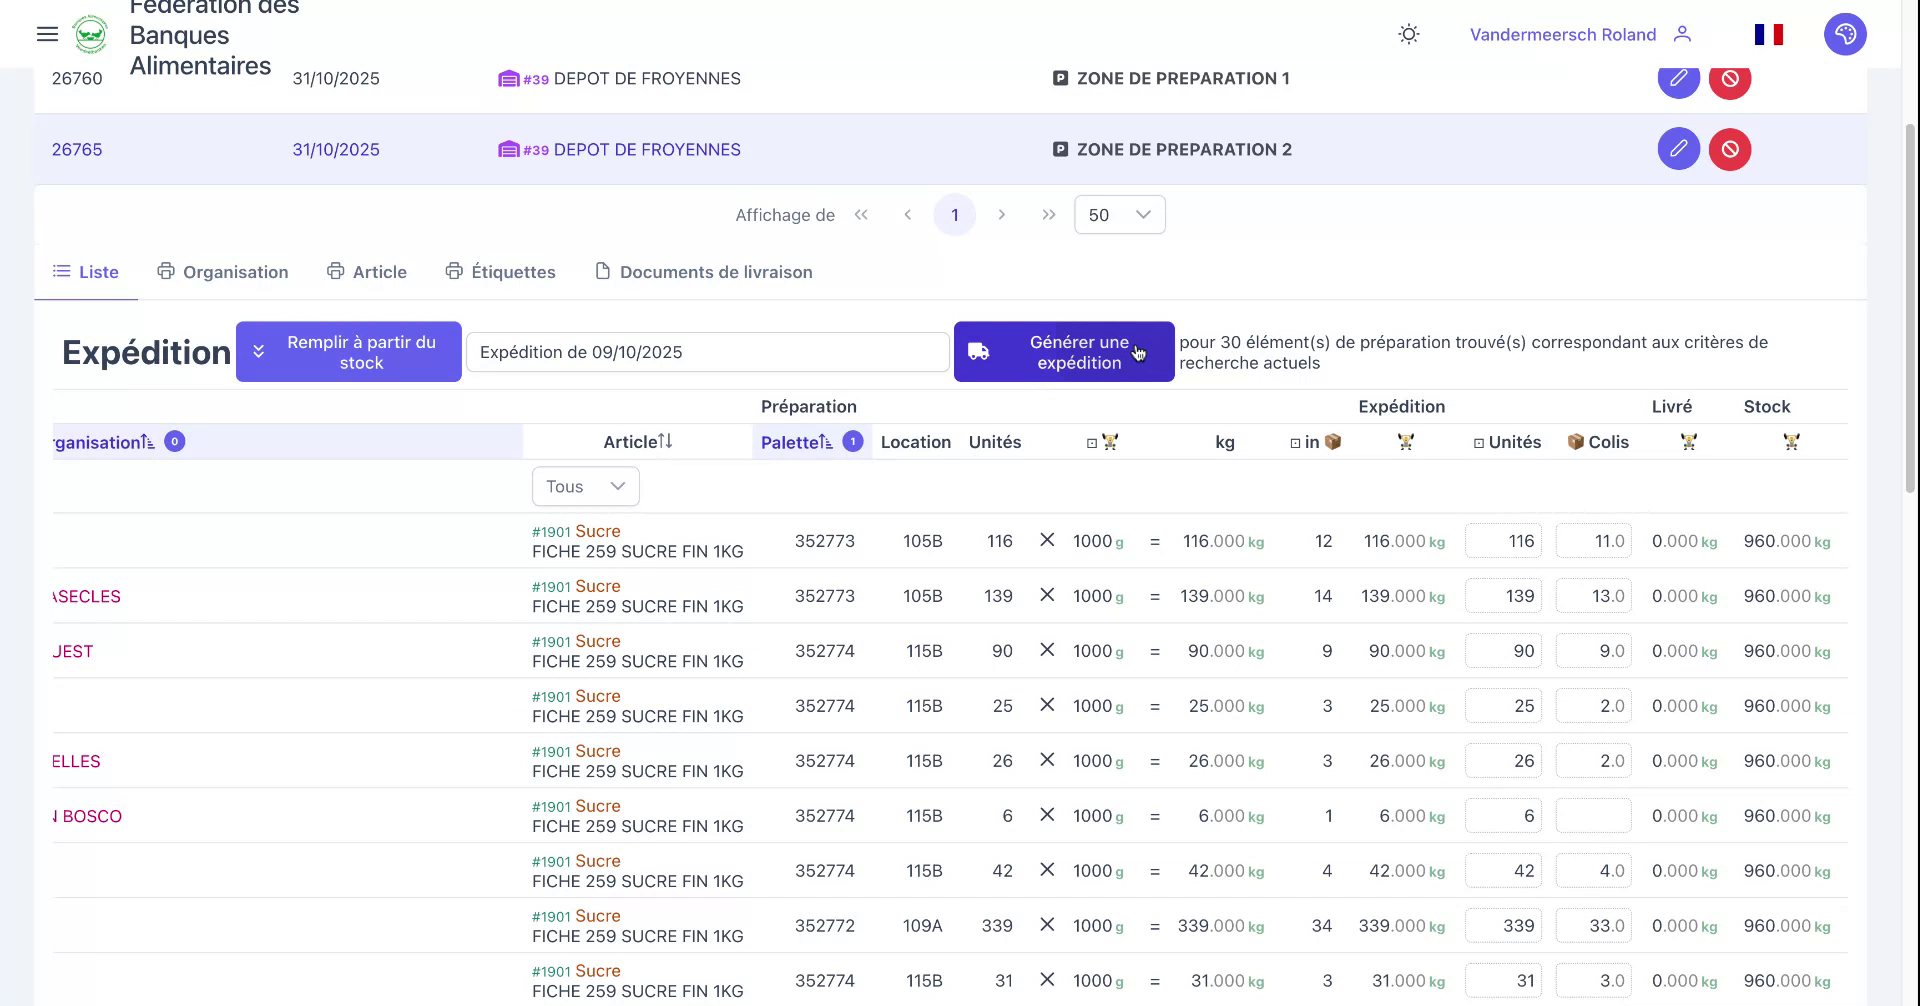Edit shipment row 26765 with the pencil icon

[1679, 148]
